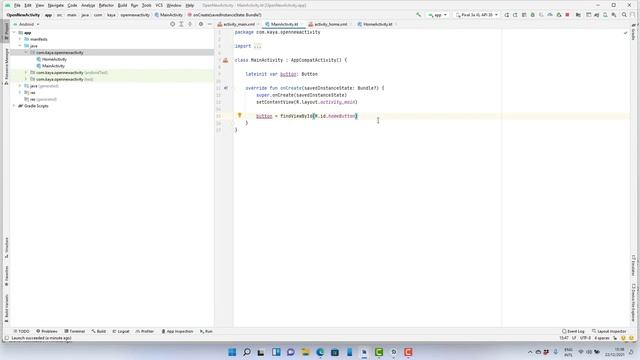640x360 pixels.
Task: Open Android Studio from the Windows taskbar
Action: (x=364, y=352)
